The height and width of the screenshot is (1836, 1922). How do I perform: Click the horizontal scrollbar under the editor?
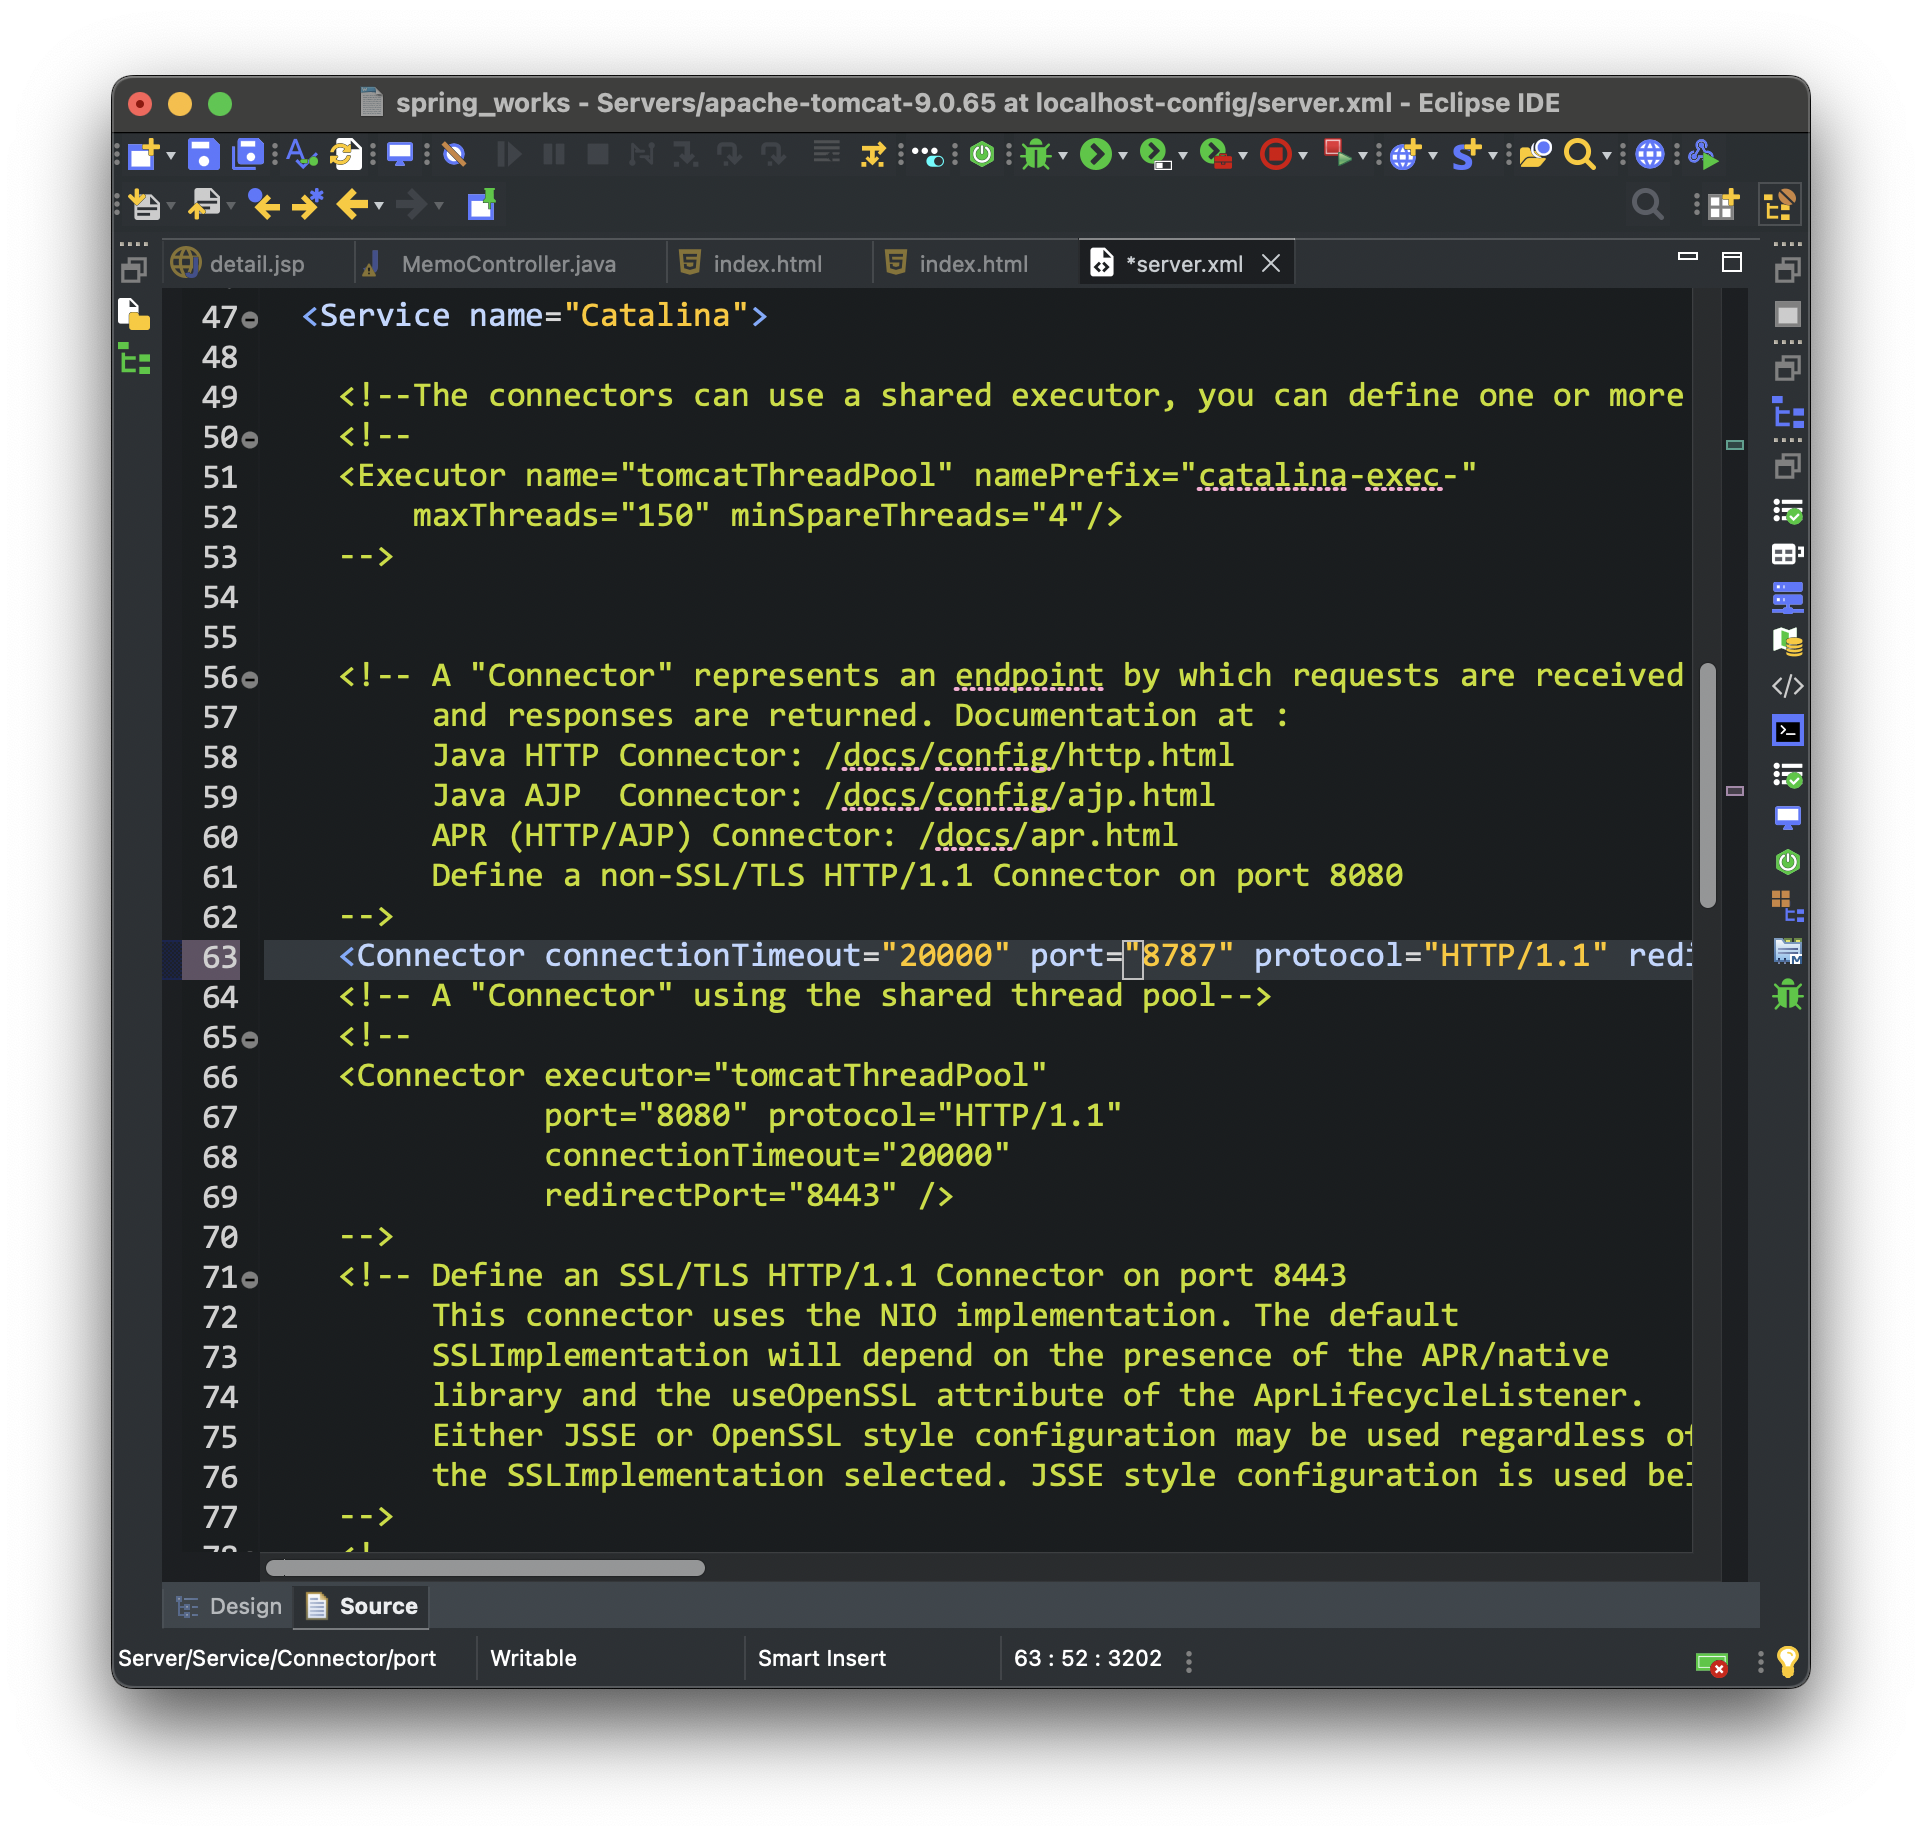pos(486,1568)
